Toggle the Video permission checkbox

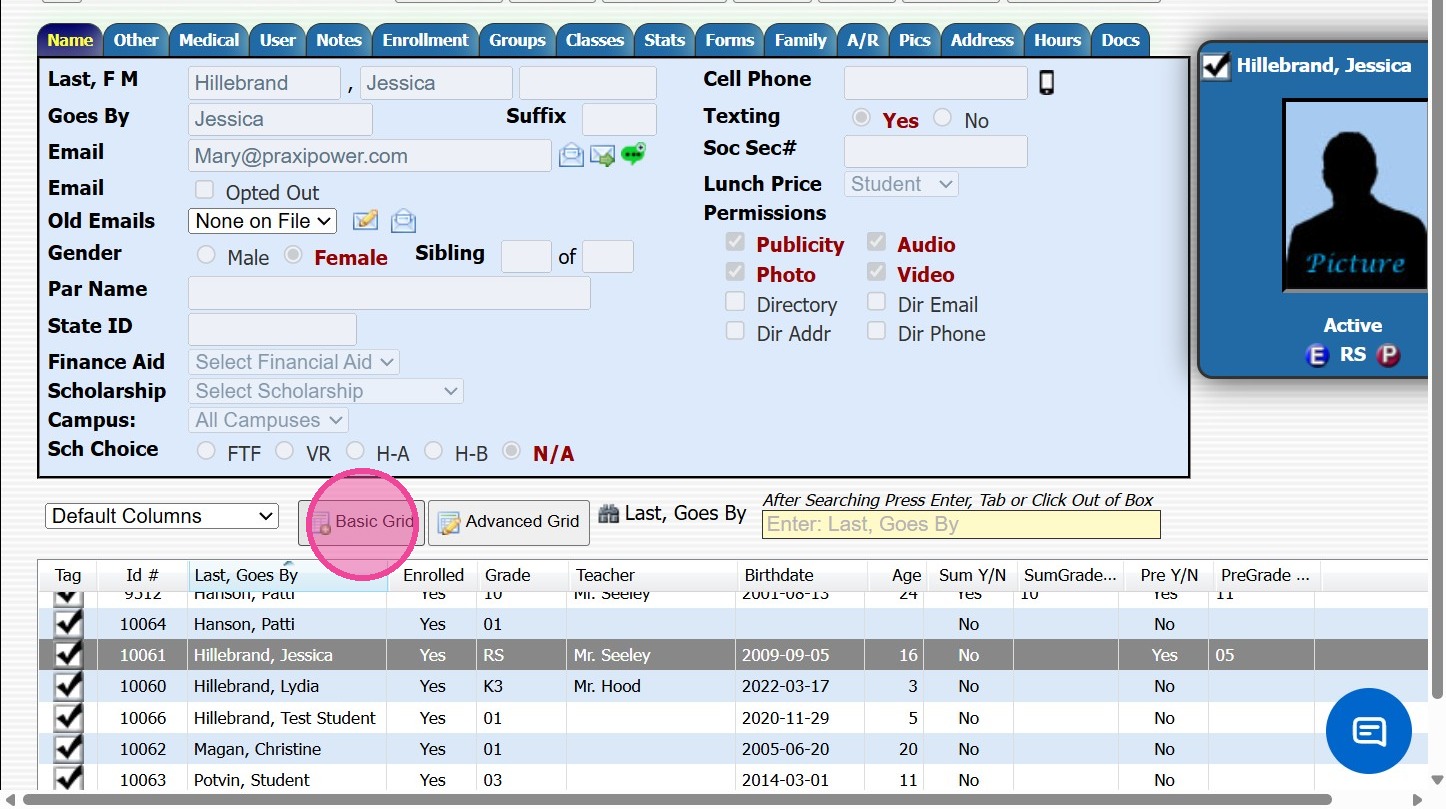[x=876, y=272]
